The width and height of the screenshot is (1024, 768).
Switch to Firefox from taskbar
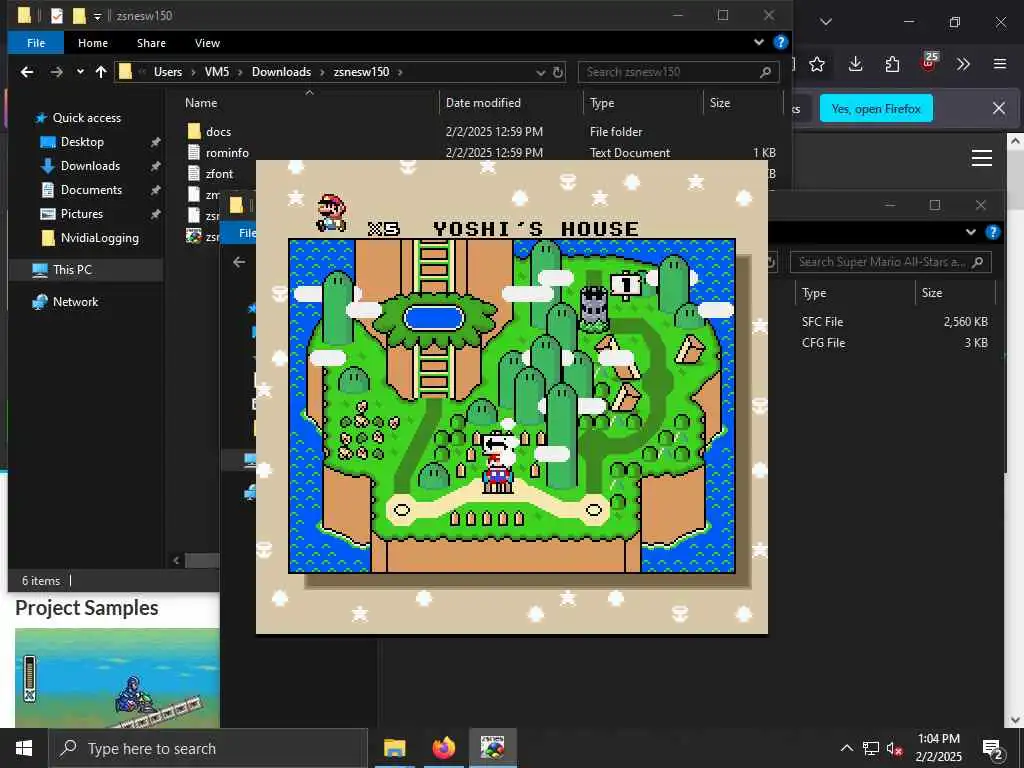coord(443,748)
